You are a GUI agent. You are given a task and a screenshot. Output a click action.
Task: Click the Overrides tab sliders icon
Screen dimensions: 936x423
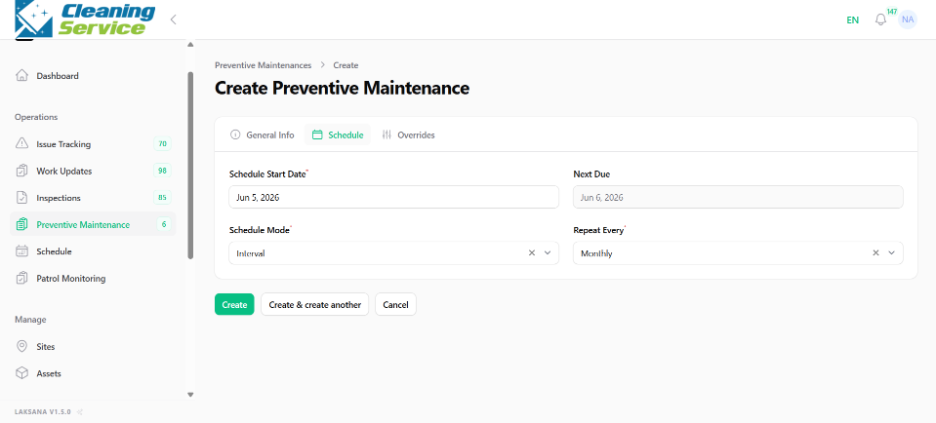[x=387, y=135]
